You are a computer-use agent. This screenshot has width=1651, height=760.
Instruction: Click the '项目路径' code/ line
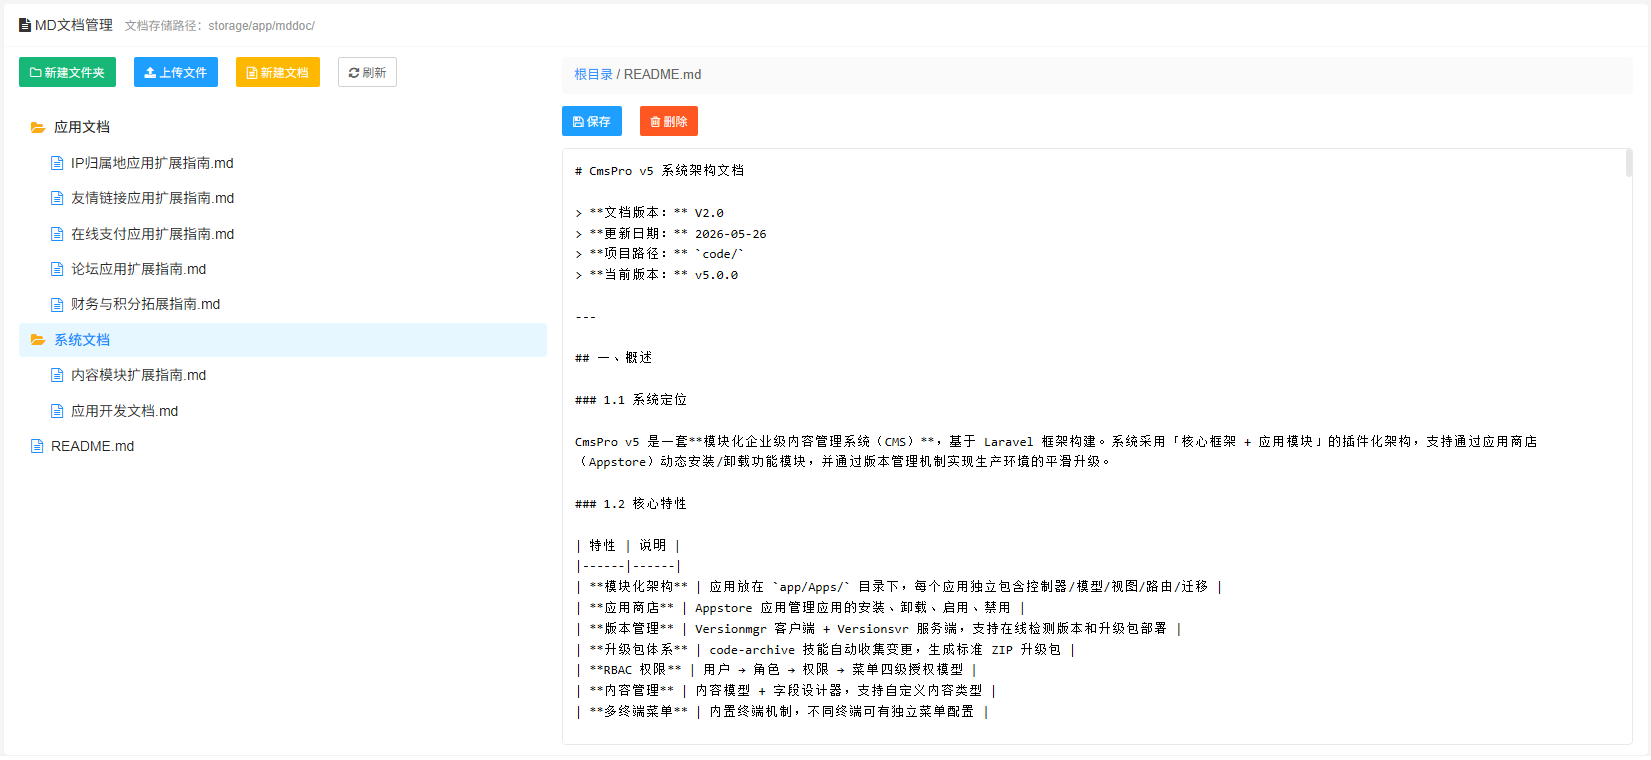tap(660, 254)
